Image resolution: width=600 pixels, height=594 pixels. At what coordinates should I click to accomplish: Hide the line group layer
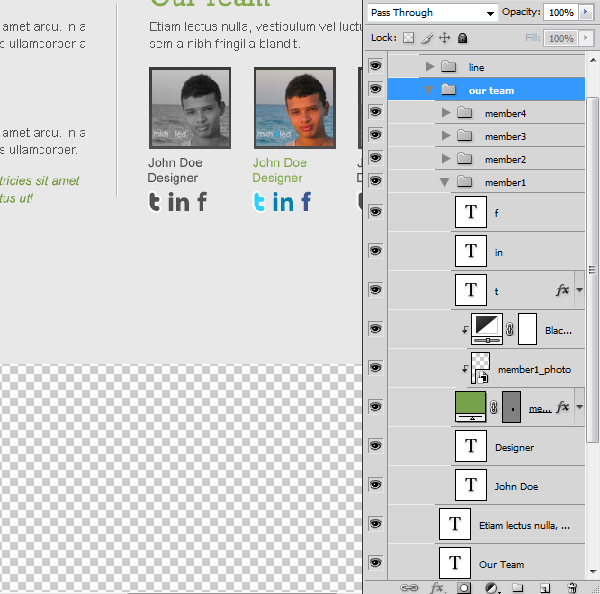pos(375,66)
